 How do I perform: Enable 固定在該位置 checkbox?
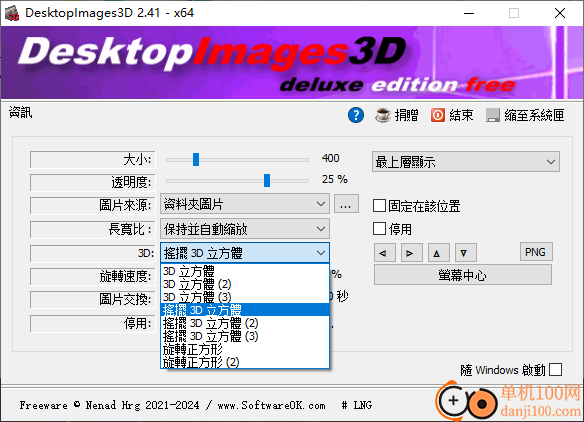click(x=379, y=206)
